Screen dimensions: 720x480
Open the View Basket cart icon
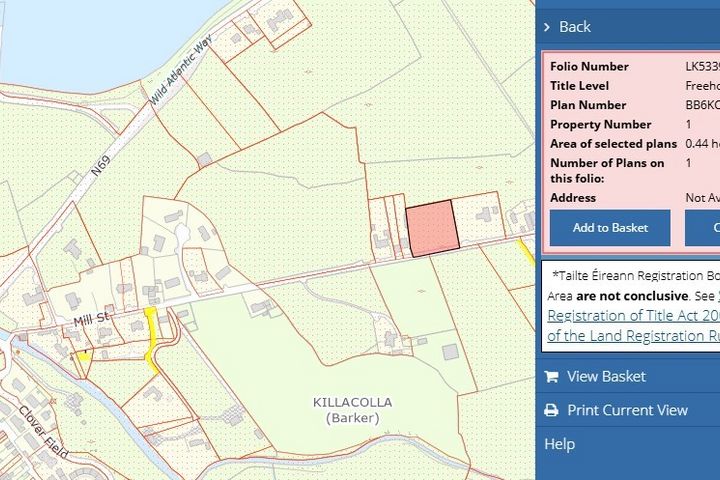click(x=551, y=377)
